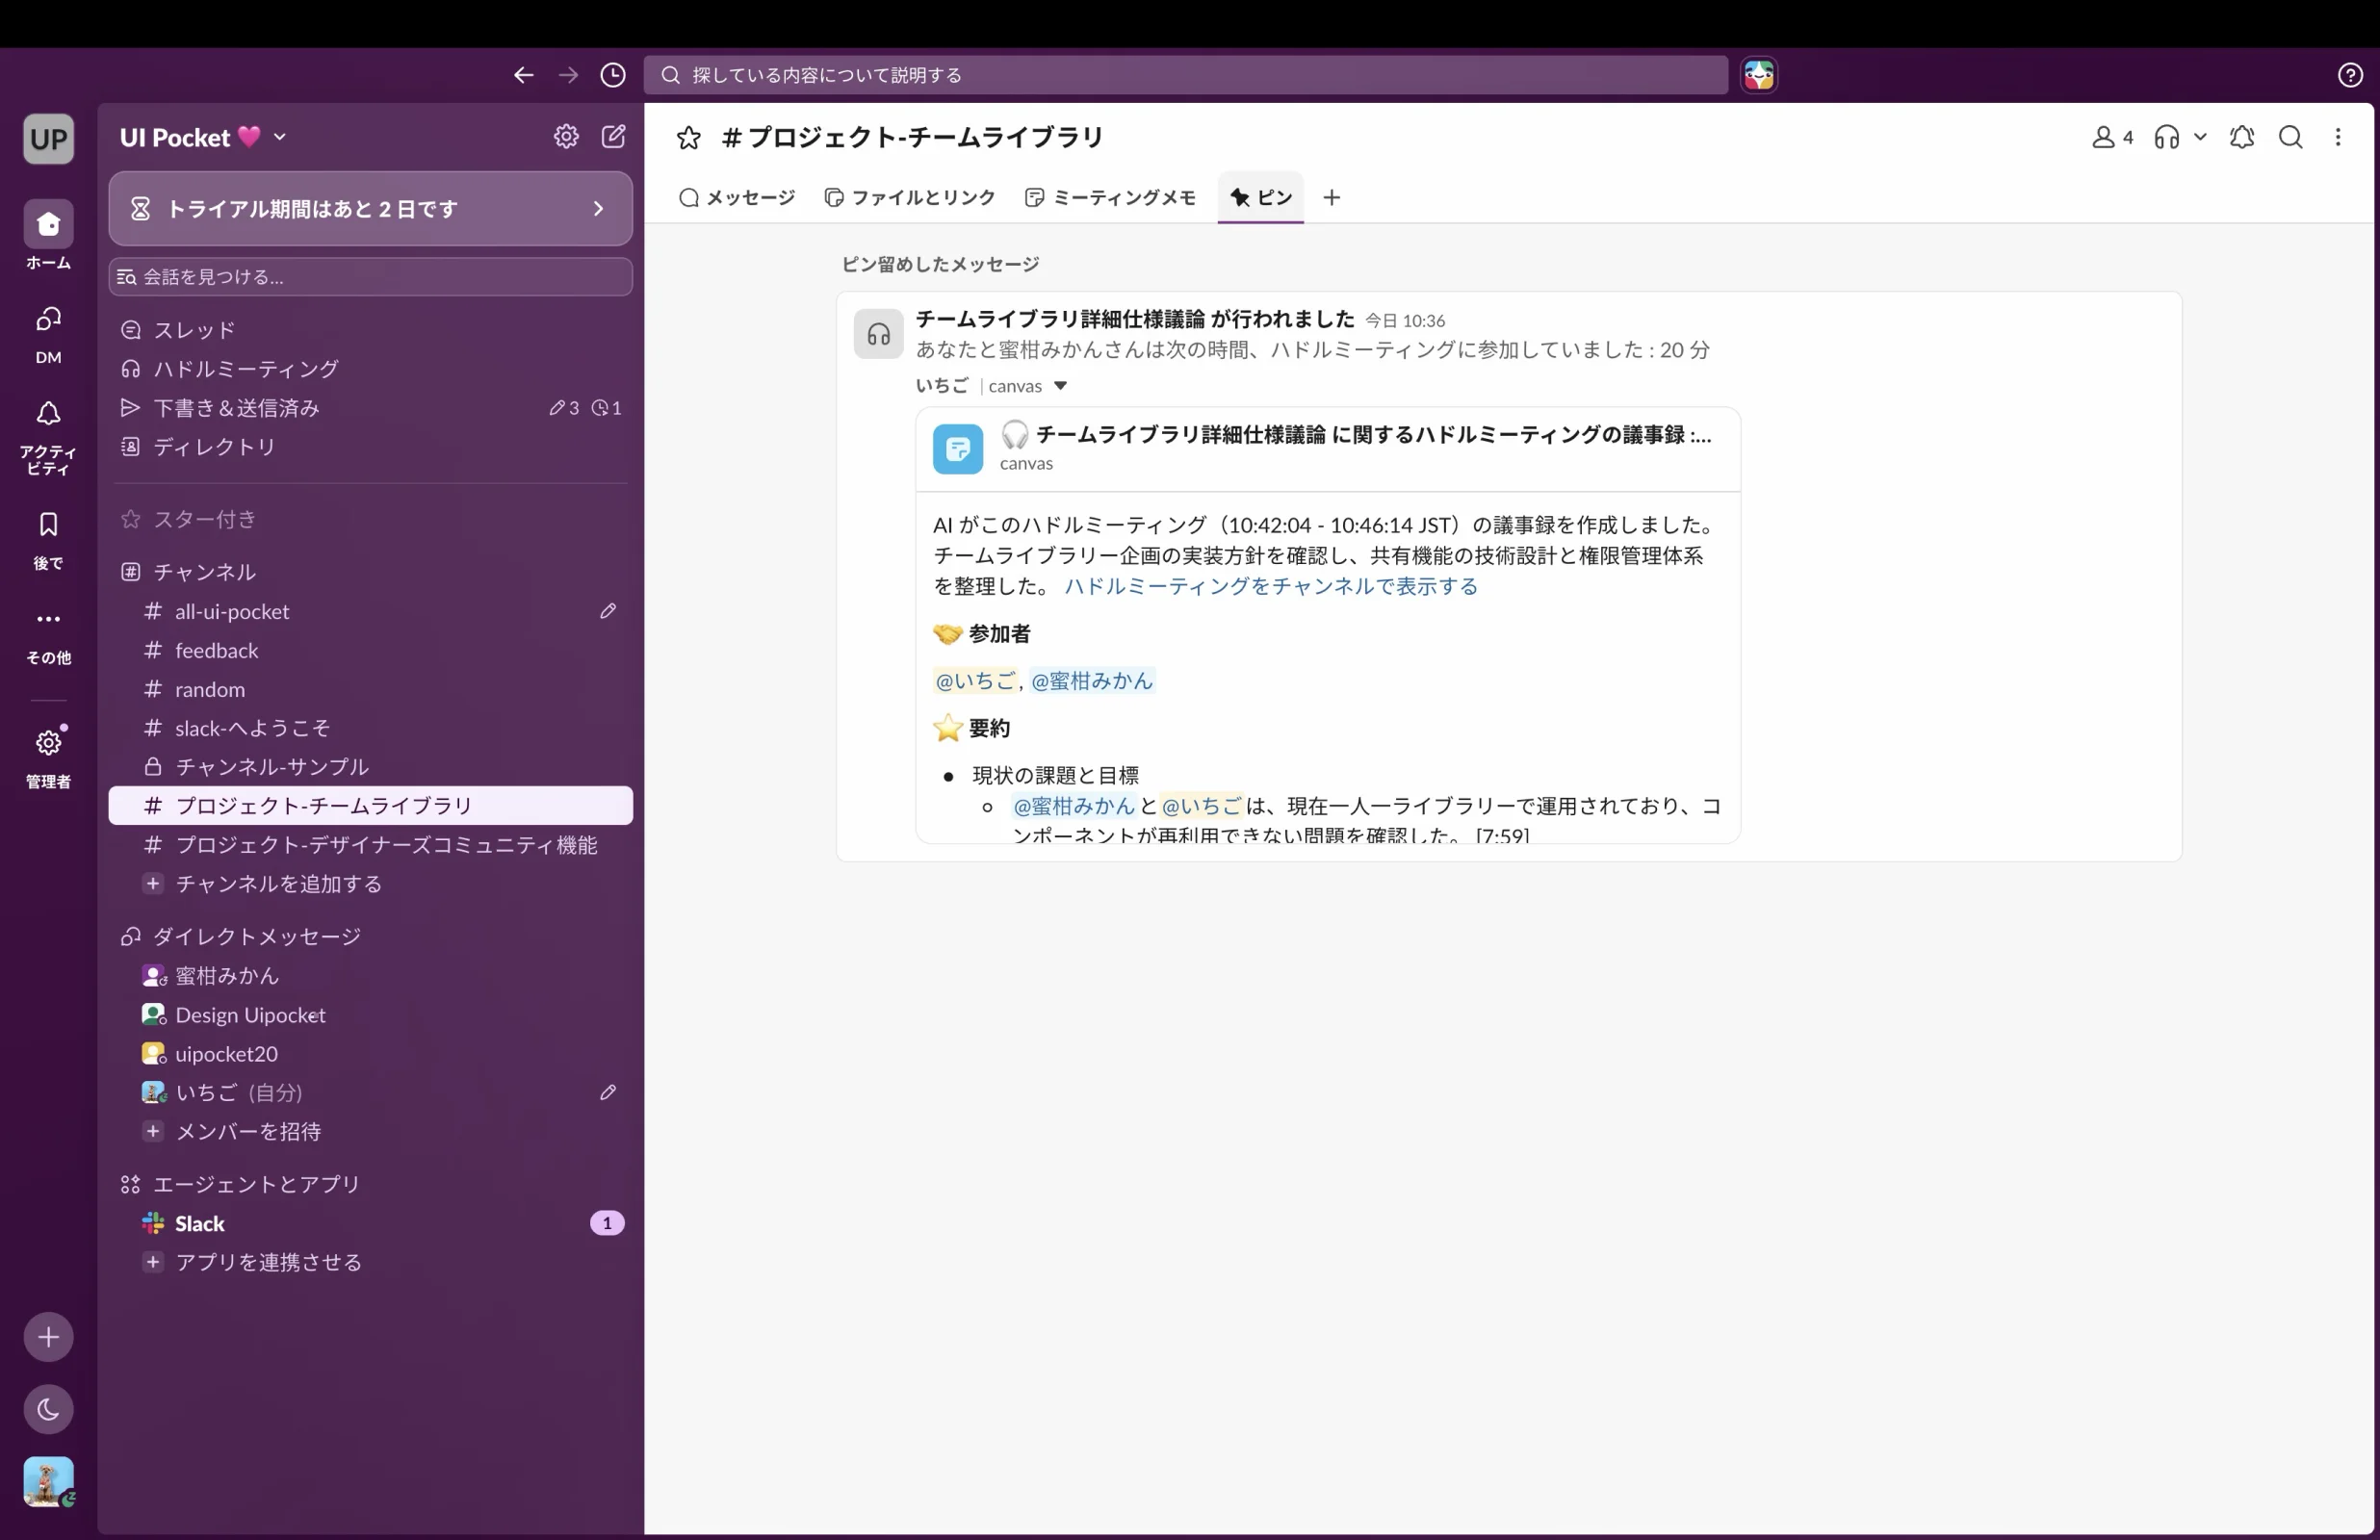
Task: Open プロジェクト-デザイナーズコミュニティ機能 channel
Action: (x=370, y=845)
